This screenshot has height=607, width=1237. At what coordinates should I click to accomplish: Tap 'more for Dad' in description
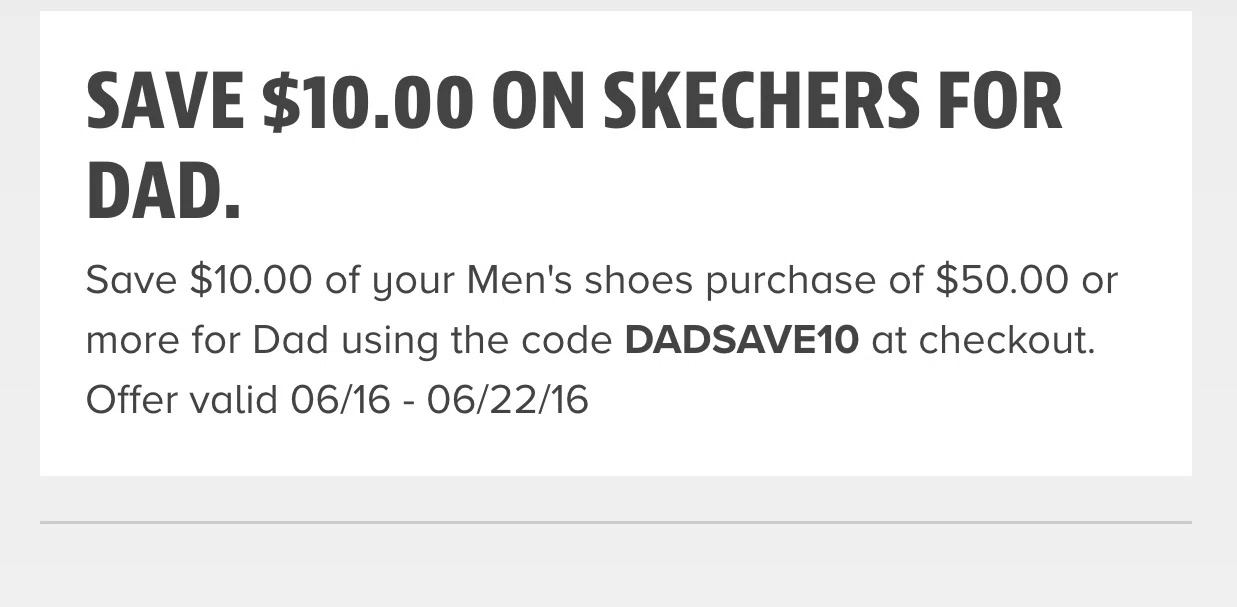pyautogui.click(x=207, y=340)
